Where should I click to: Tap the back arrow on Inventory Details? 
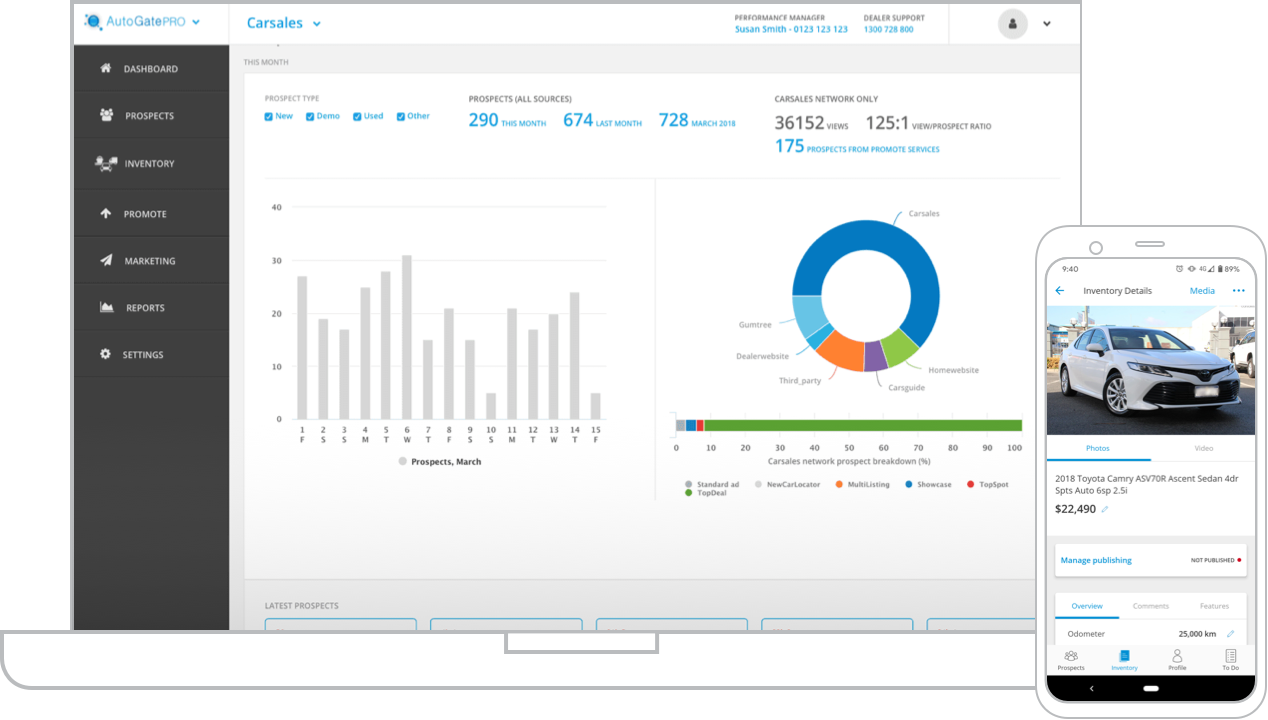coord(1060,291)
